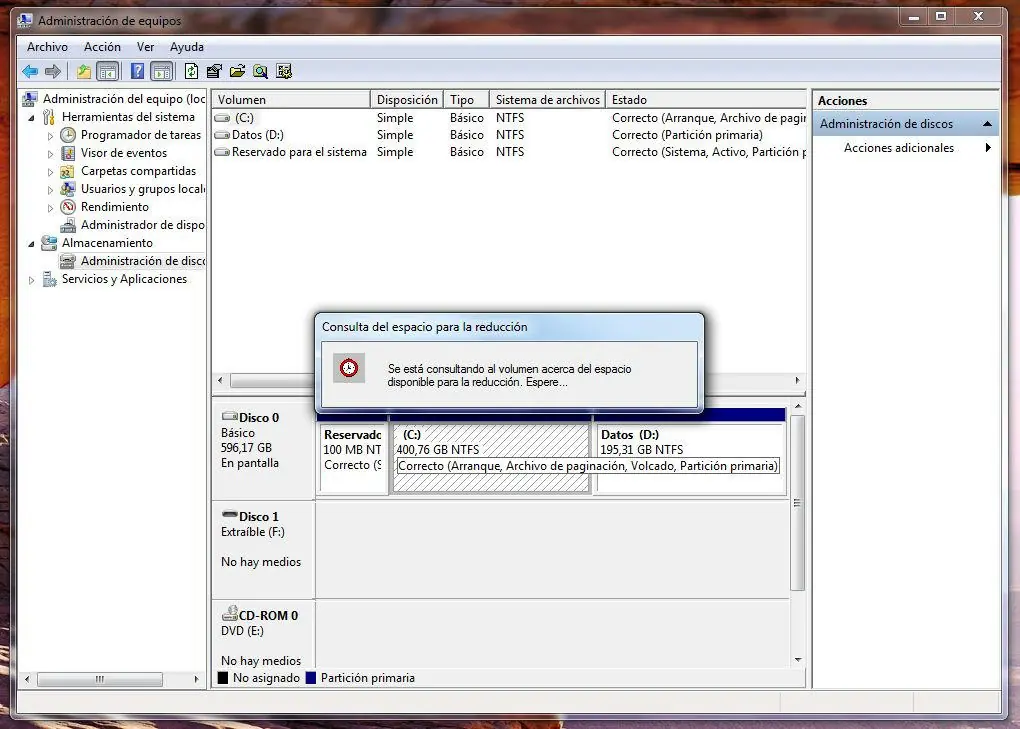The height and width of the screenshot is (729, 1020).
Task: Select Visor de eventos in the tree
Action: [x=123, y=153]
